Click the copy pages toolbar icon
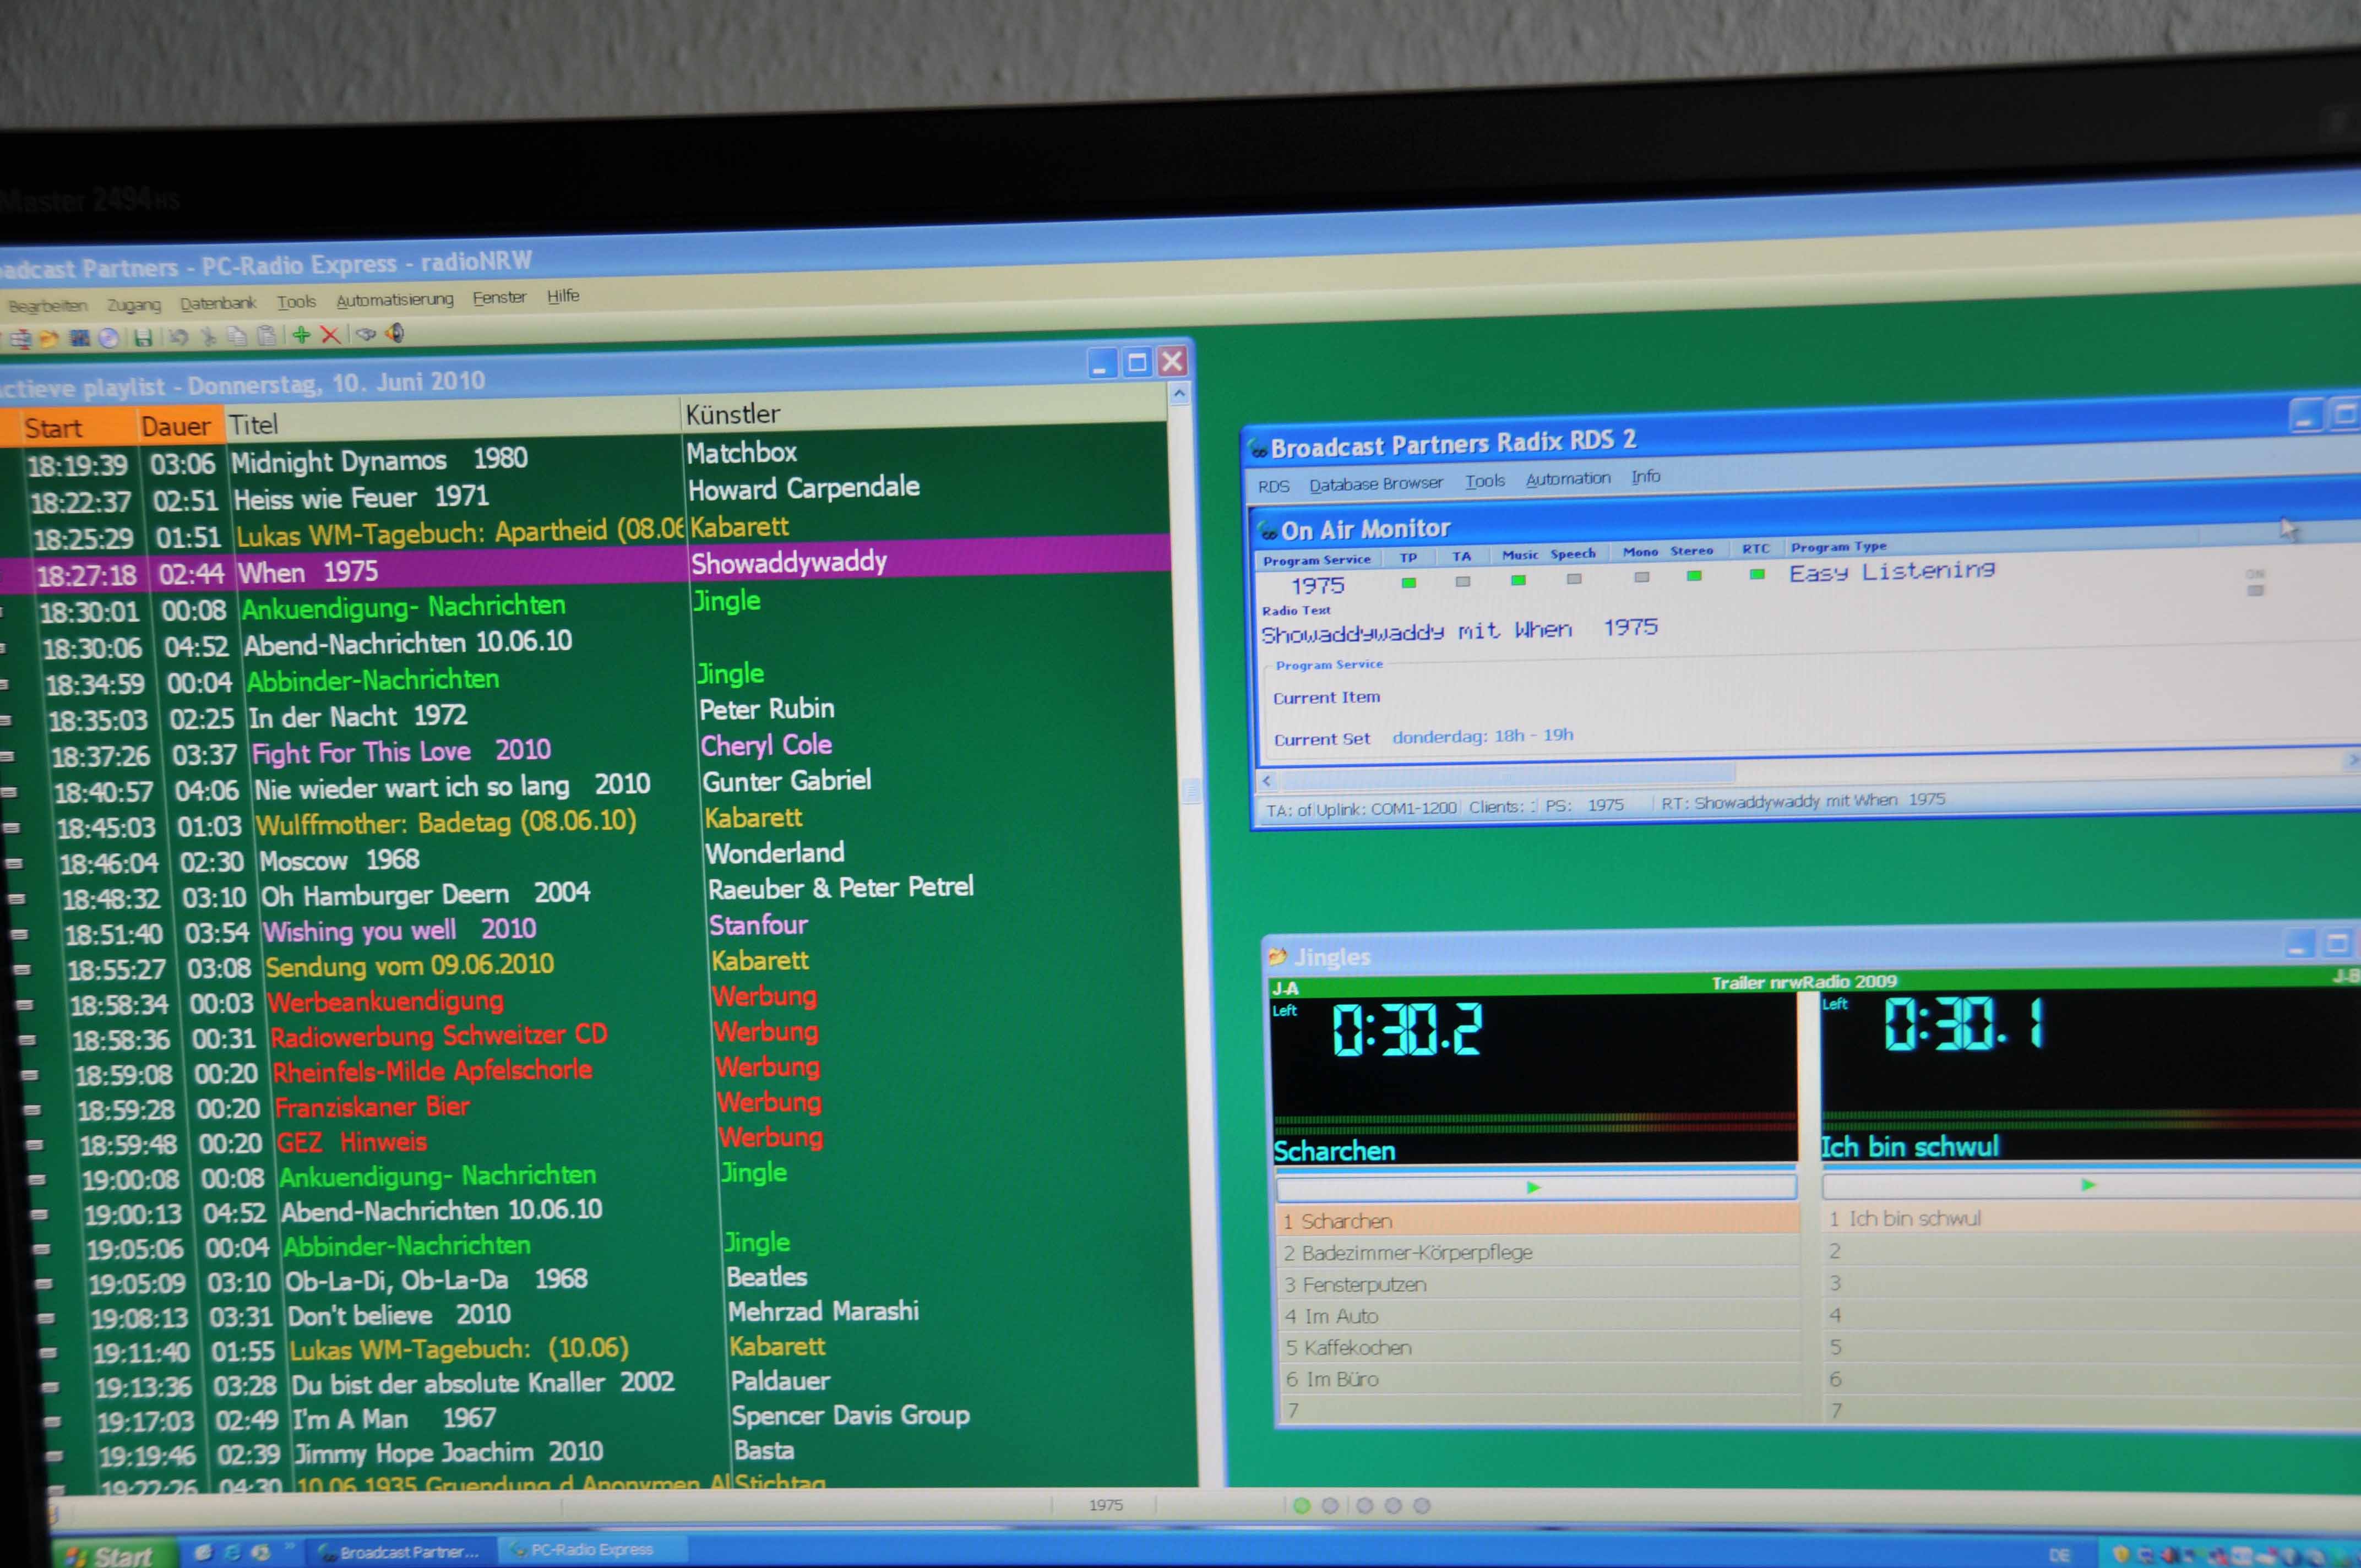Viewport: 2361px width, 1568px height. tap(237, 336)
